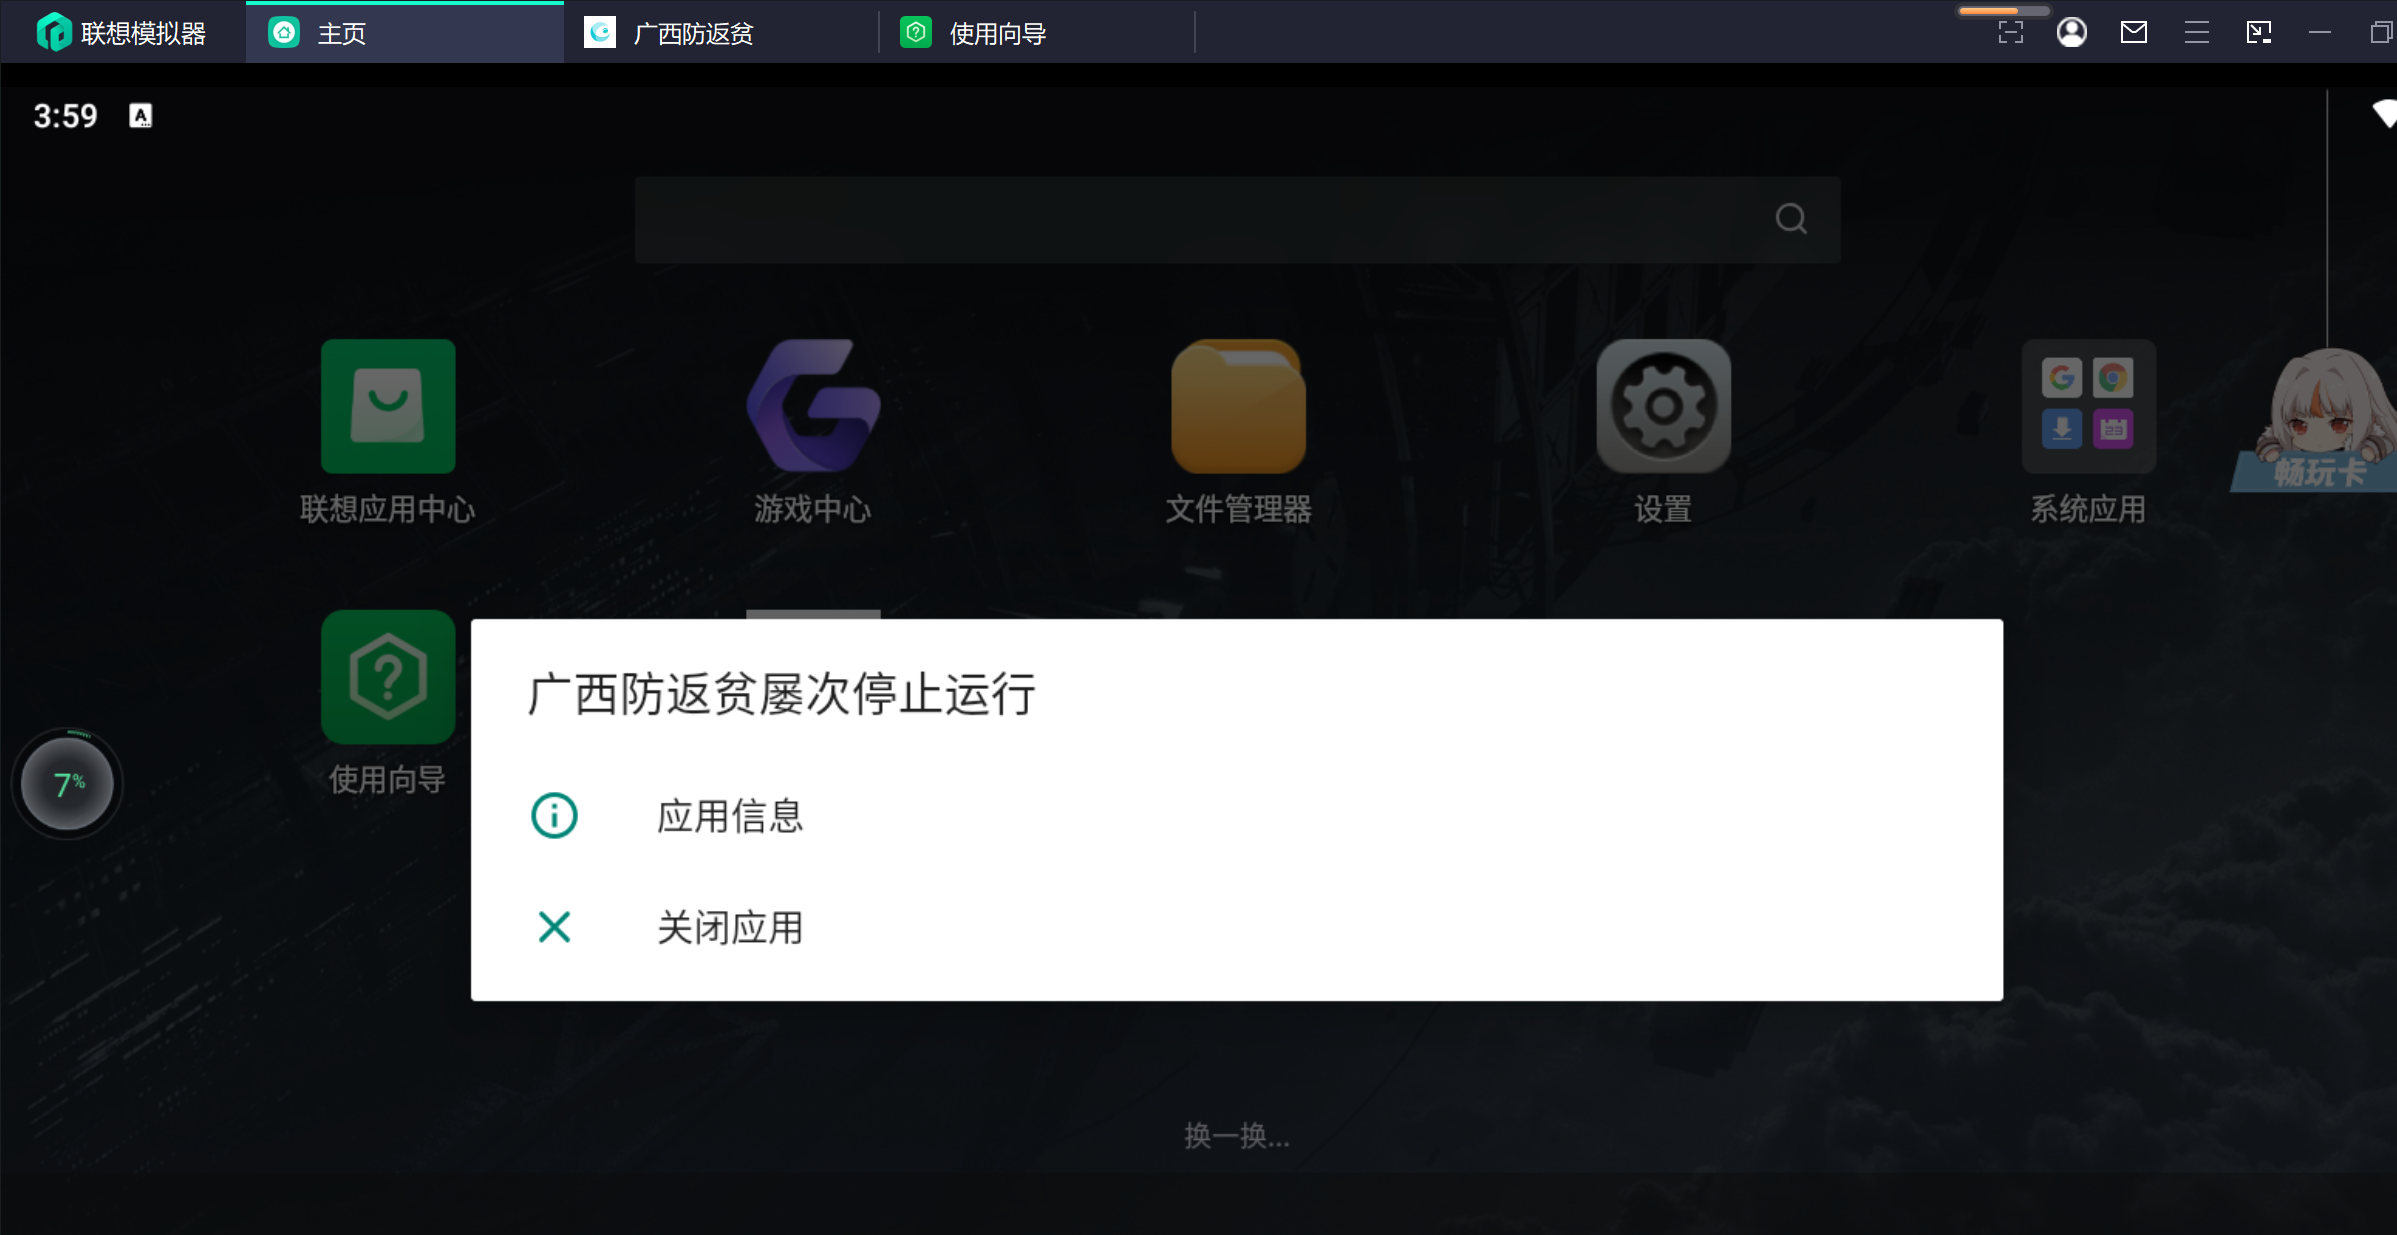Click the Wi-Fi status icon
This screenshot has height=1235, width=2397.
pos(2386,114)
